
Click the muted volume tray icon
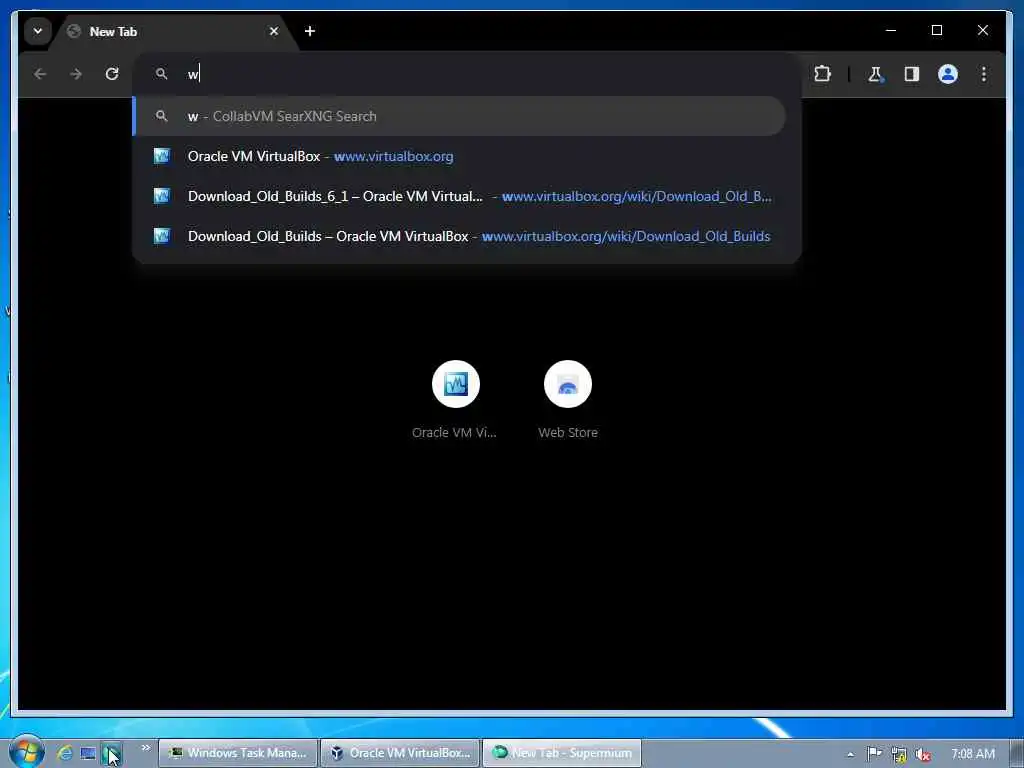click(x=922, y=754)
